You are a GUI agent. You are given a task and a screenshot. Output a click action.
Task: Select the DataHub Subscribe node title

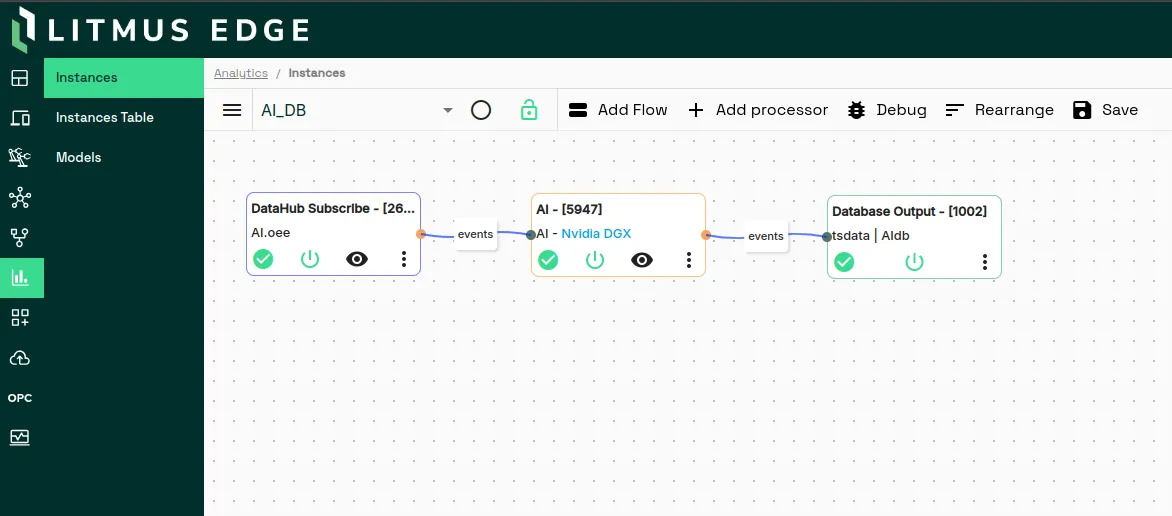[x=333, y=209]
